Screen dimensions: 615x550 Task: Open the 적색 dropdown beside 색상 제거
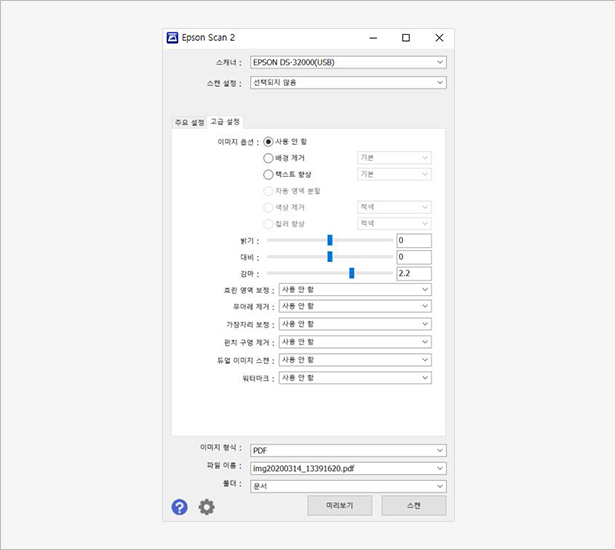395,207
